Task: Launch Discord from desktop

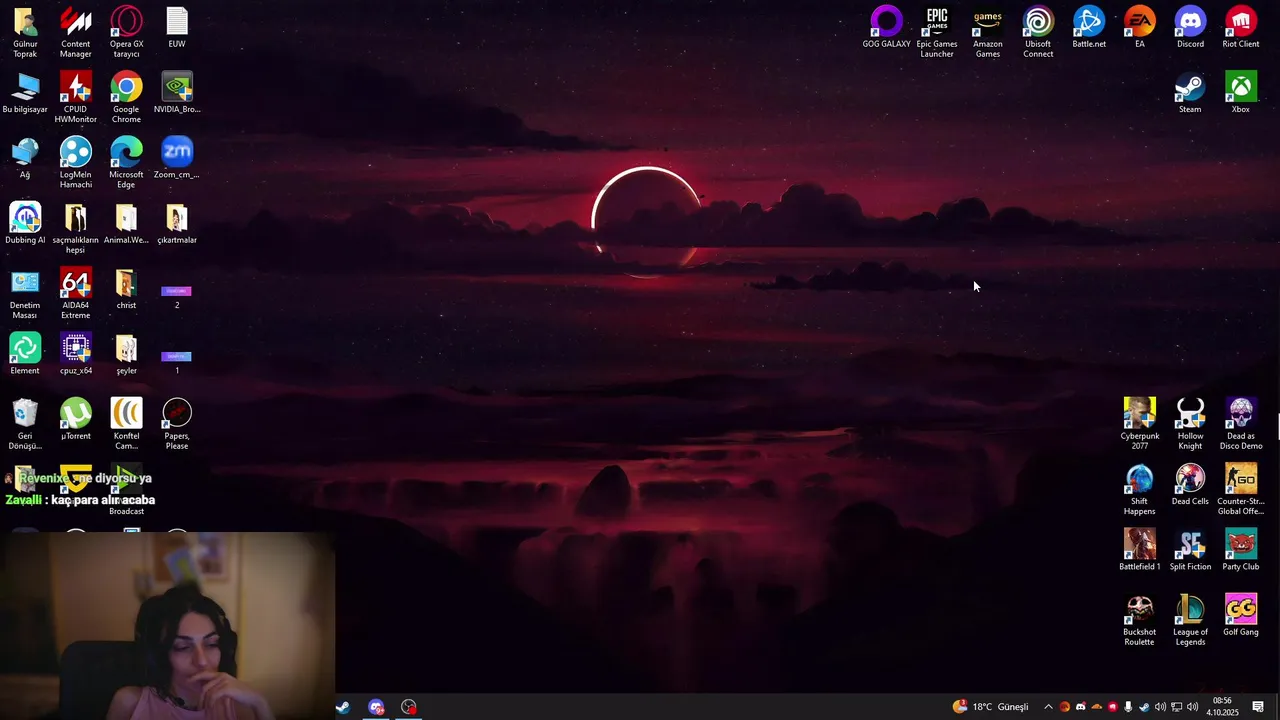Action: coord(1190,27)
